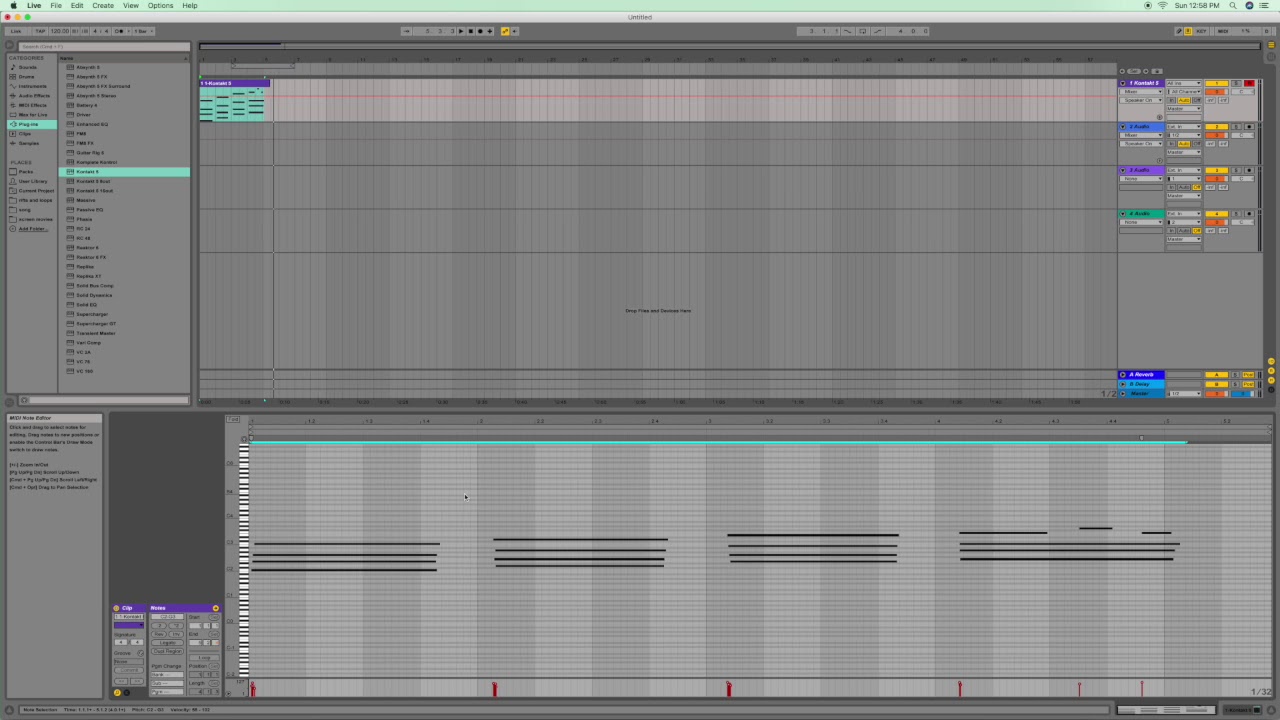Viewport: 1280px width, 720px height.
Task: Collapse the 1 Kontakt 5 track
Action: pos(1123,83)
